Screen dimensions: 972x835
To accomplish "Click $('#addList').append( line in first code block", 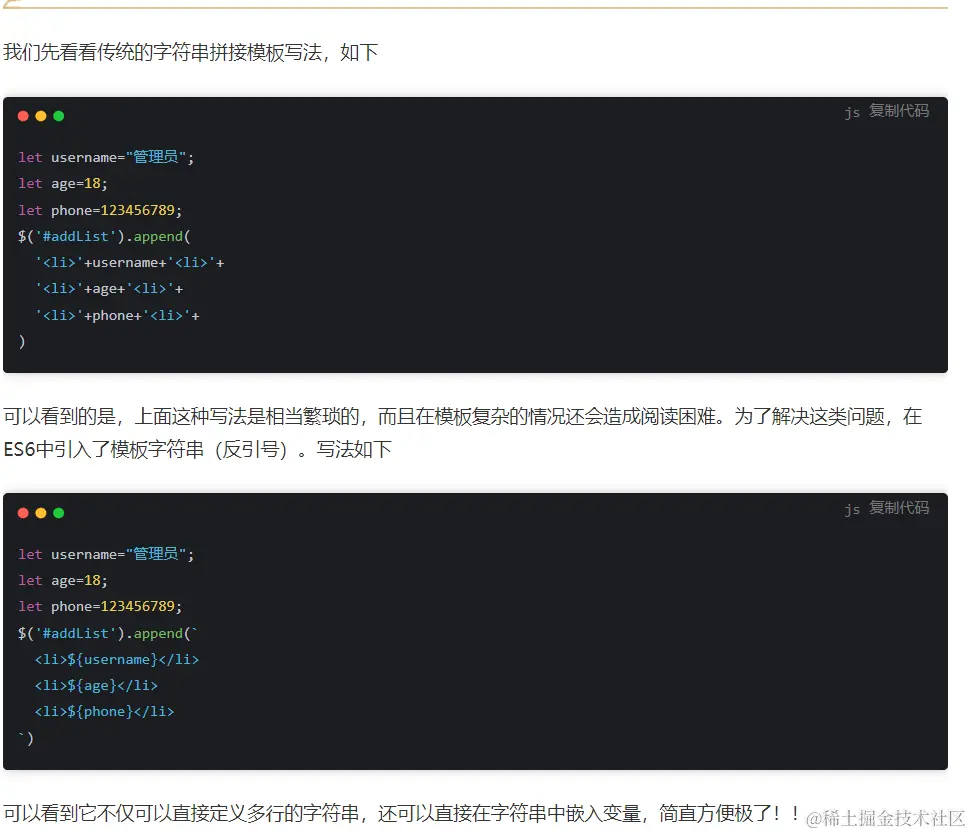I will (x=104, y=236).
